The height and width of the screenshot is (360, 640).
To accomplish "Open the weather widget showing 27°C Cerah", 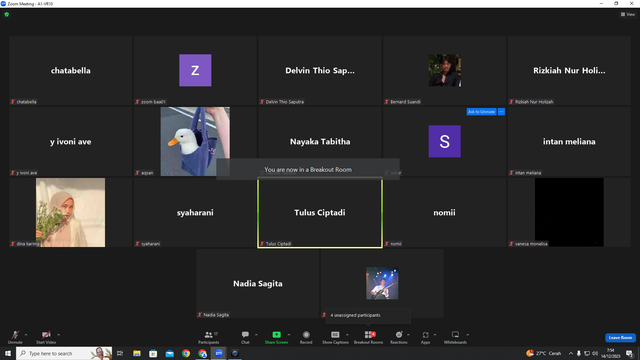I will tap(544, 353).
